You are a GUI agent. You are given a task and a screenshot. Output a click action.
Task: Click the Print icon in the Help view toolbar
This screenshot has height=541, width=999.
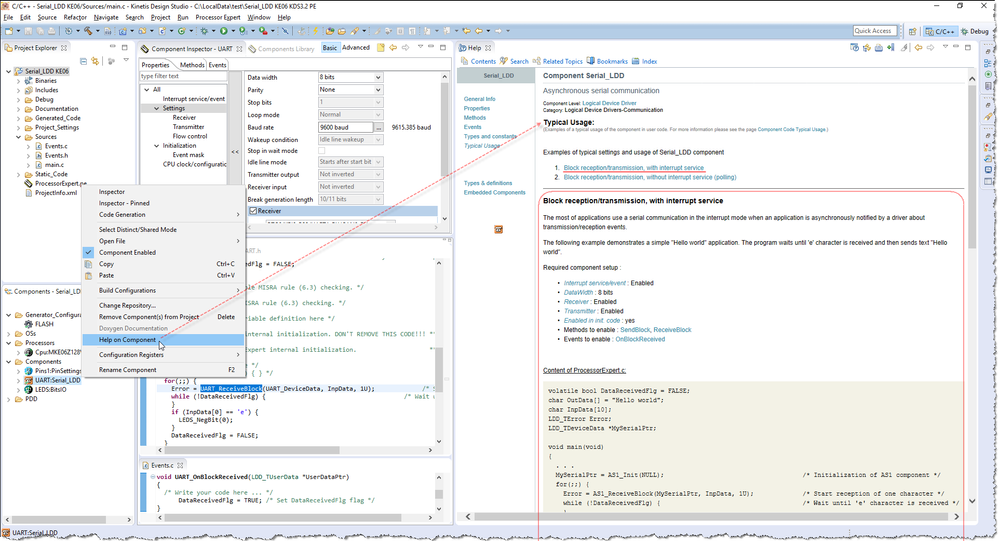(879, 48)
